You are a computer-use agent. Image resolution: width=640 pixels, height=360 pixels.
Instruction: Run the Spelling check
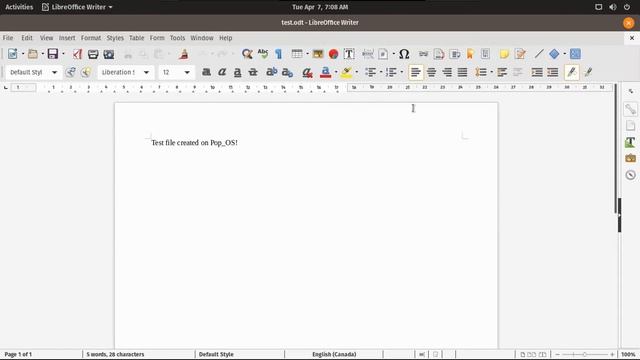[x=263, y=54]
